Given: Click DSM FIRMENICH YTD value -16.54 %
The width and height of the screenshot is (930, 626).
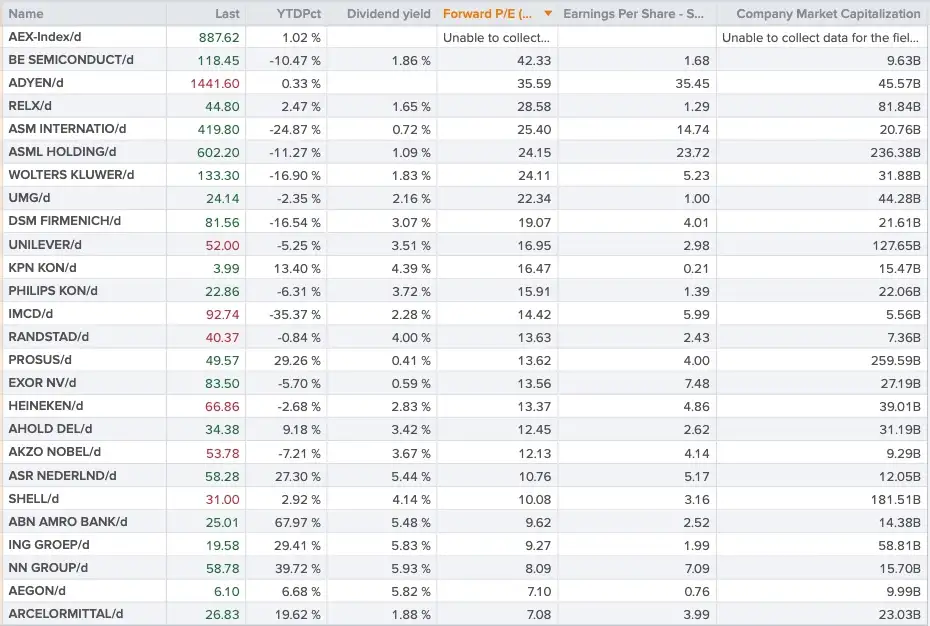Looking at the screenshot, I should (x=295, y=222).
